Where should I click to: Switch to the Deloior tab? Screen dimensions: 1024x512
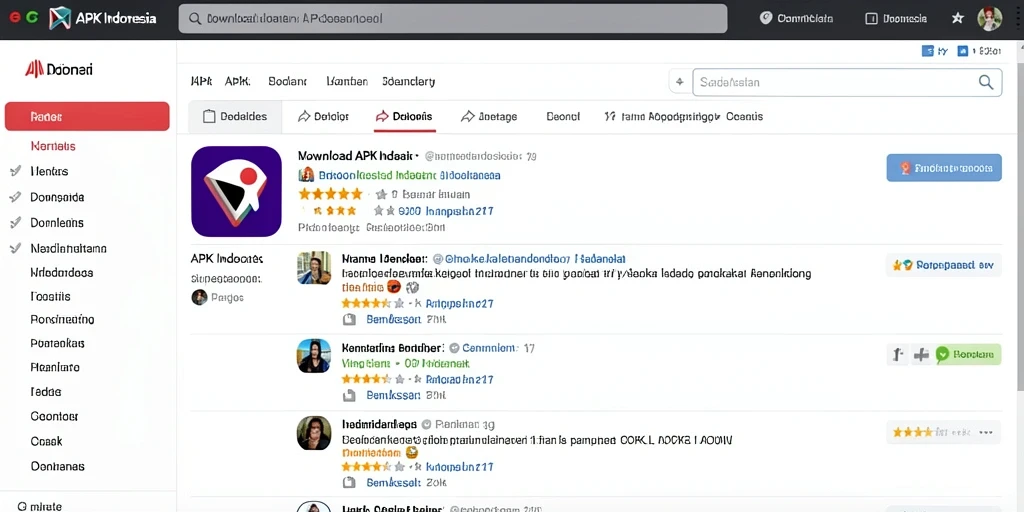[x=323, y=117]
